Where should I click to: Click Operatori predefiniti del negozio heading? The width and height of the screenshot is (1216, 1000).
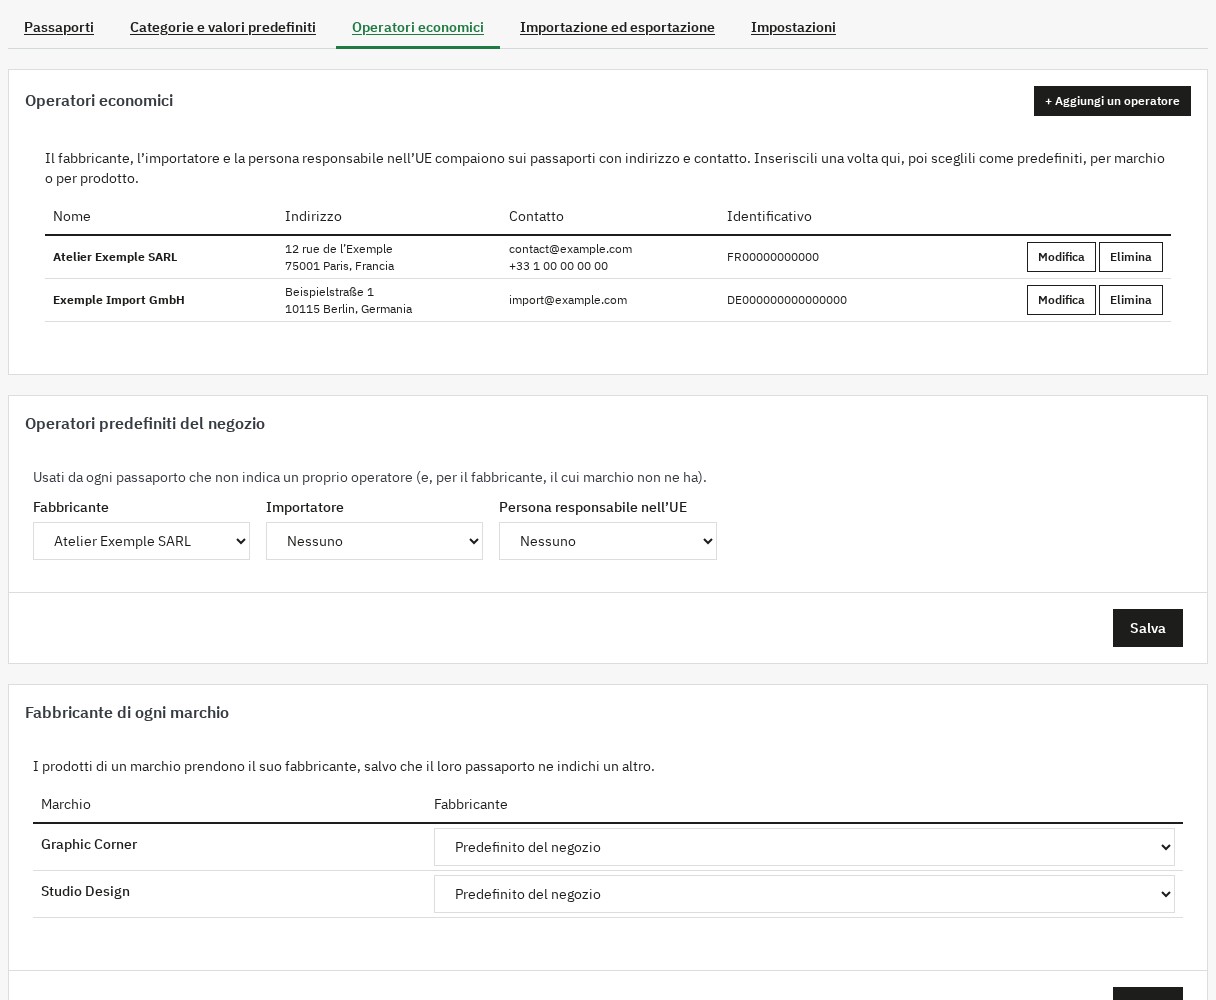point(145,423)
